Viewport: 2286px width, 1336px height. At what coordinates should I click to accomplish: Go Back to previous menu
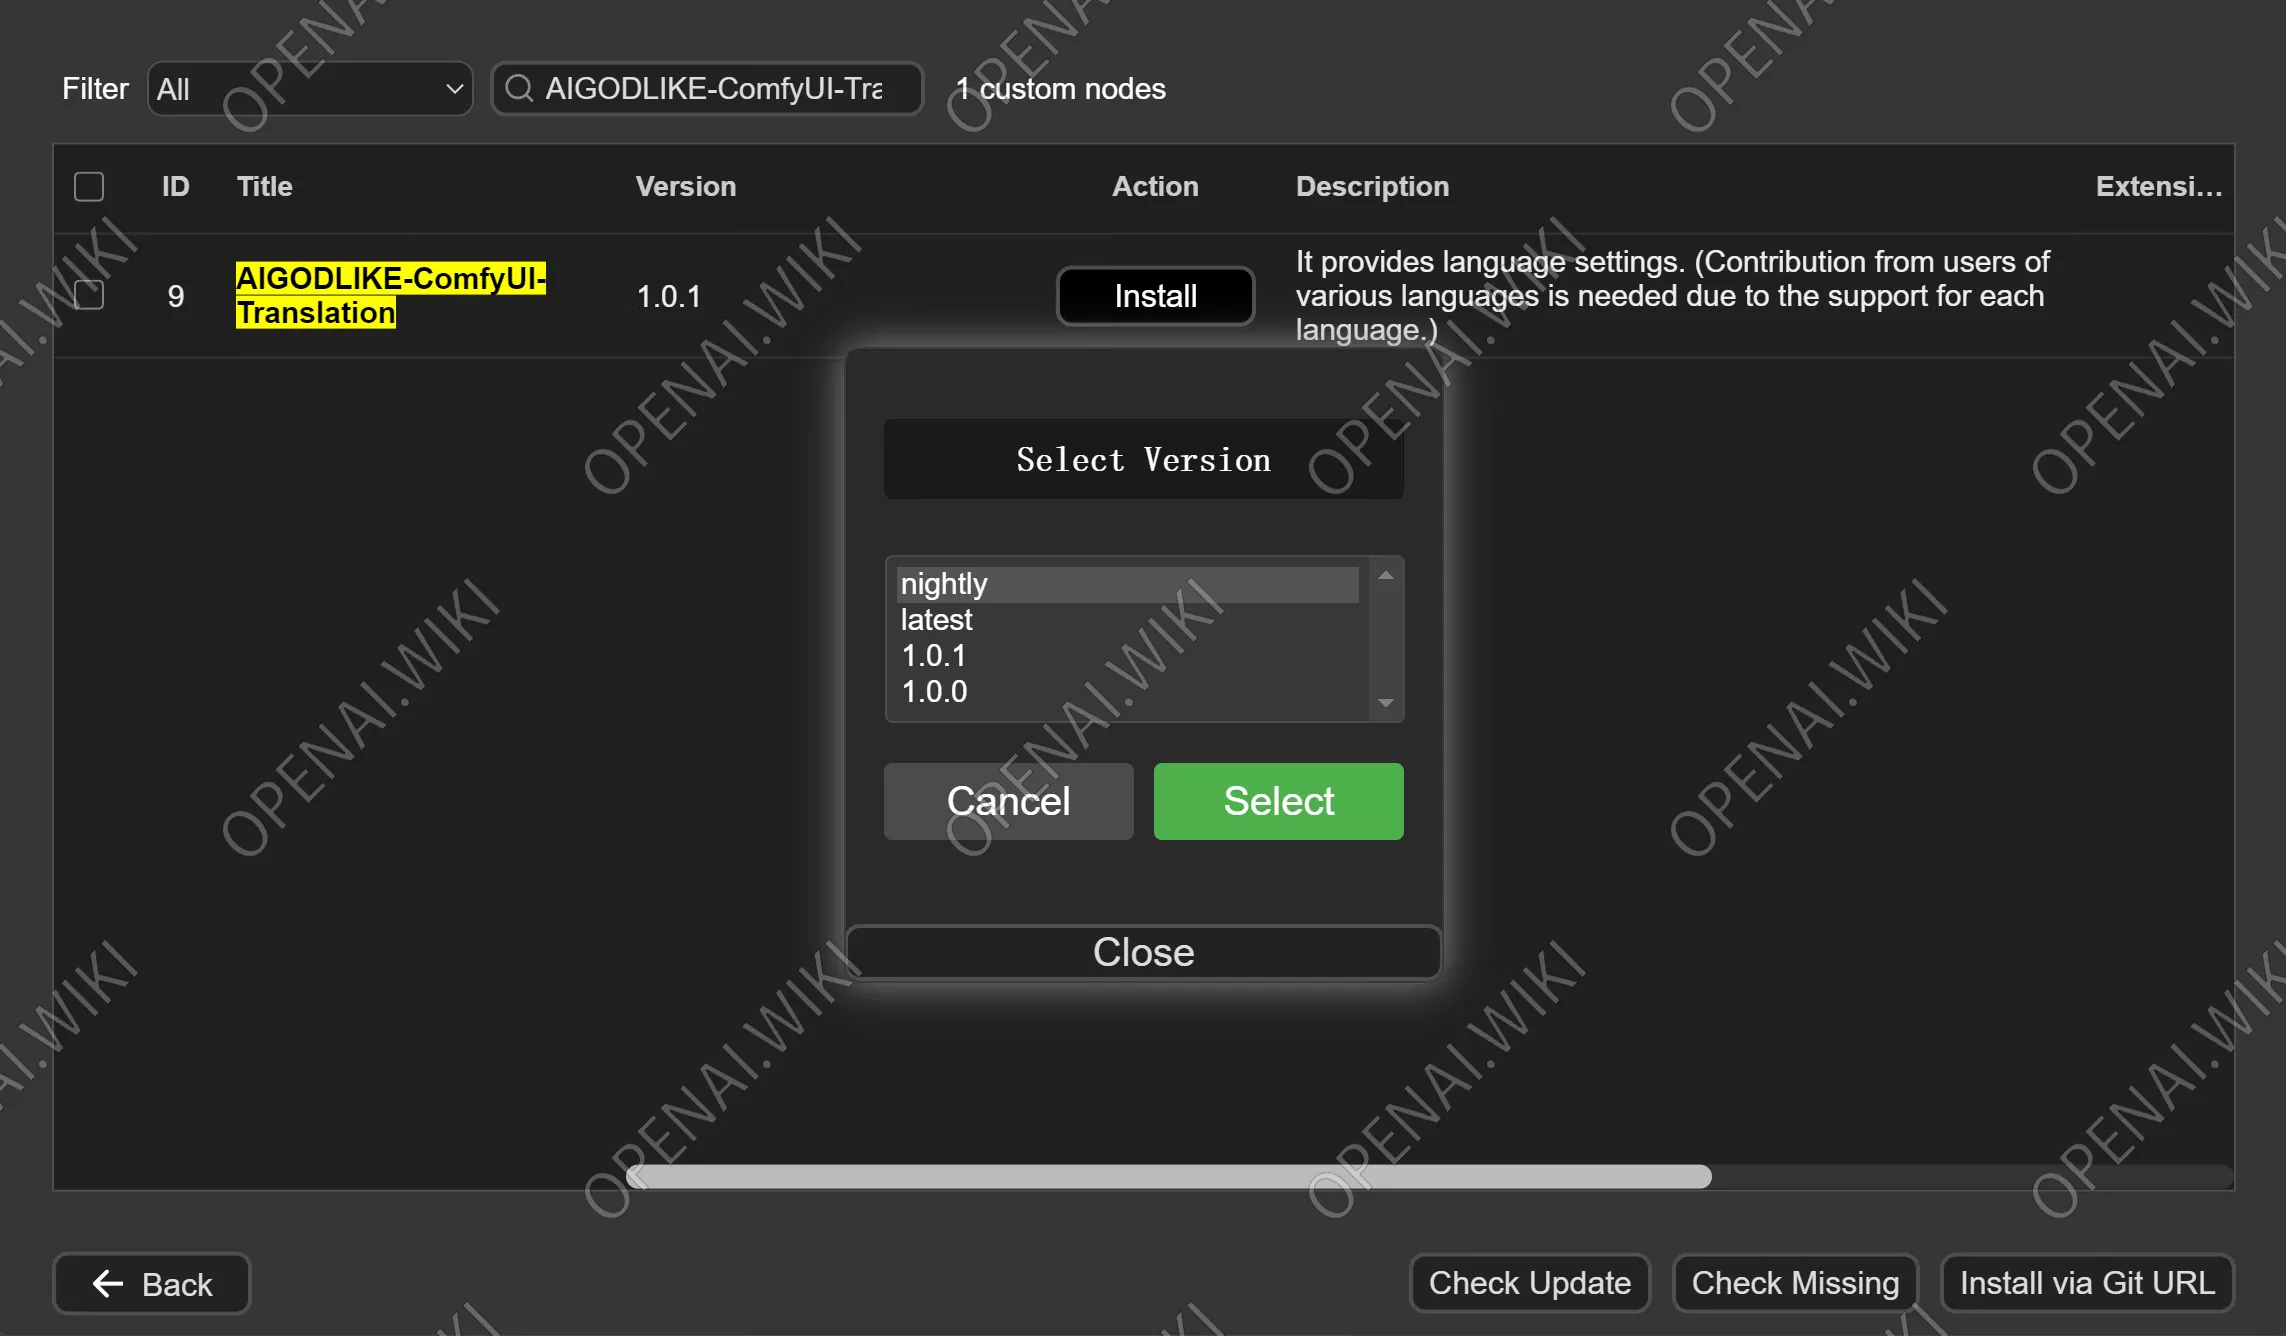tap(152, 1284)
